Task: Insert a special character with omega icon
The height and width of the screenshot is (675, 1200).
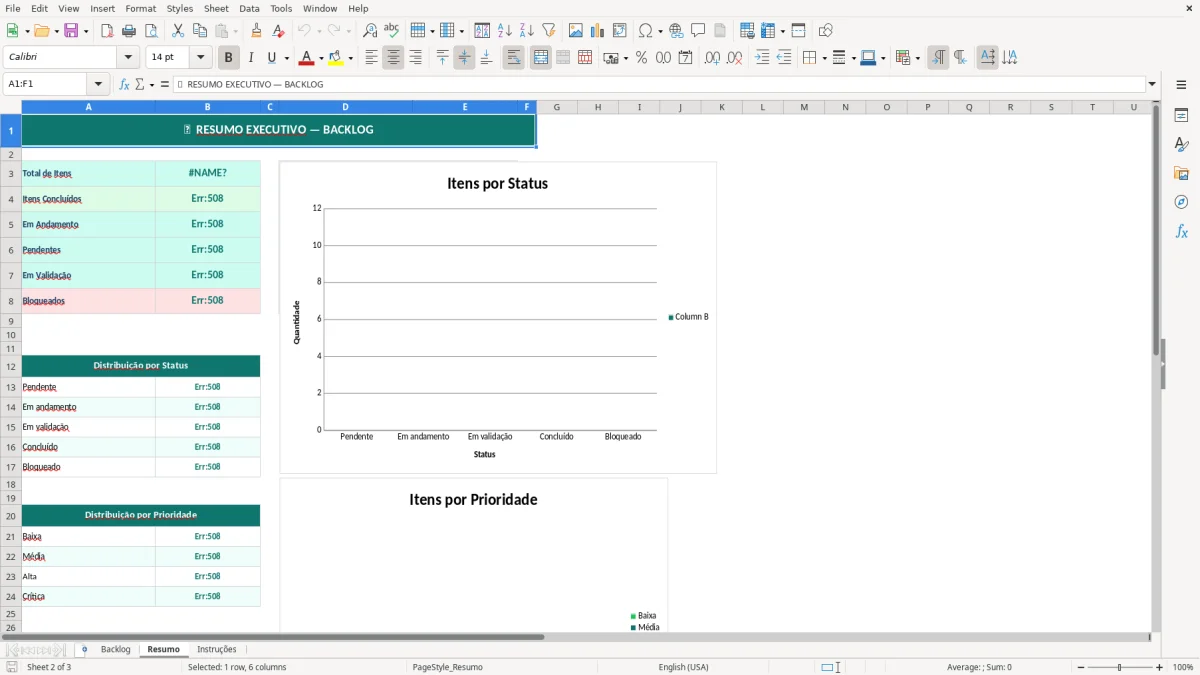Action: pyautogui.click(x=645, y=31)
